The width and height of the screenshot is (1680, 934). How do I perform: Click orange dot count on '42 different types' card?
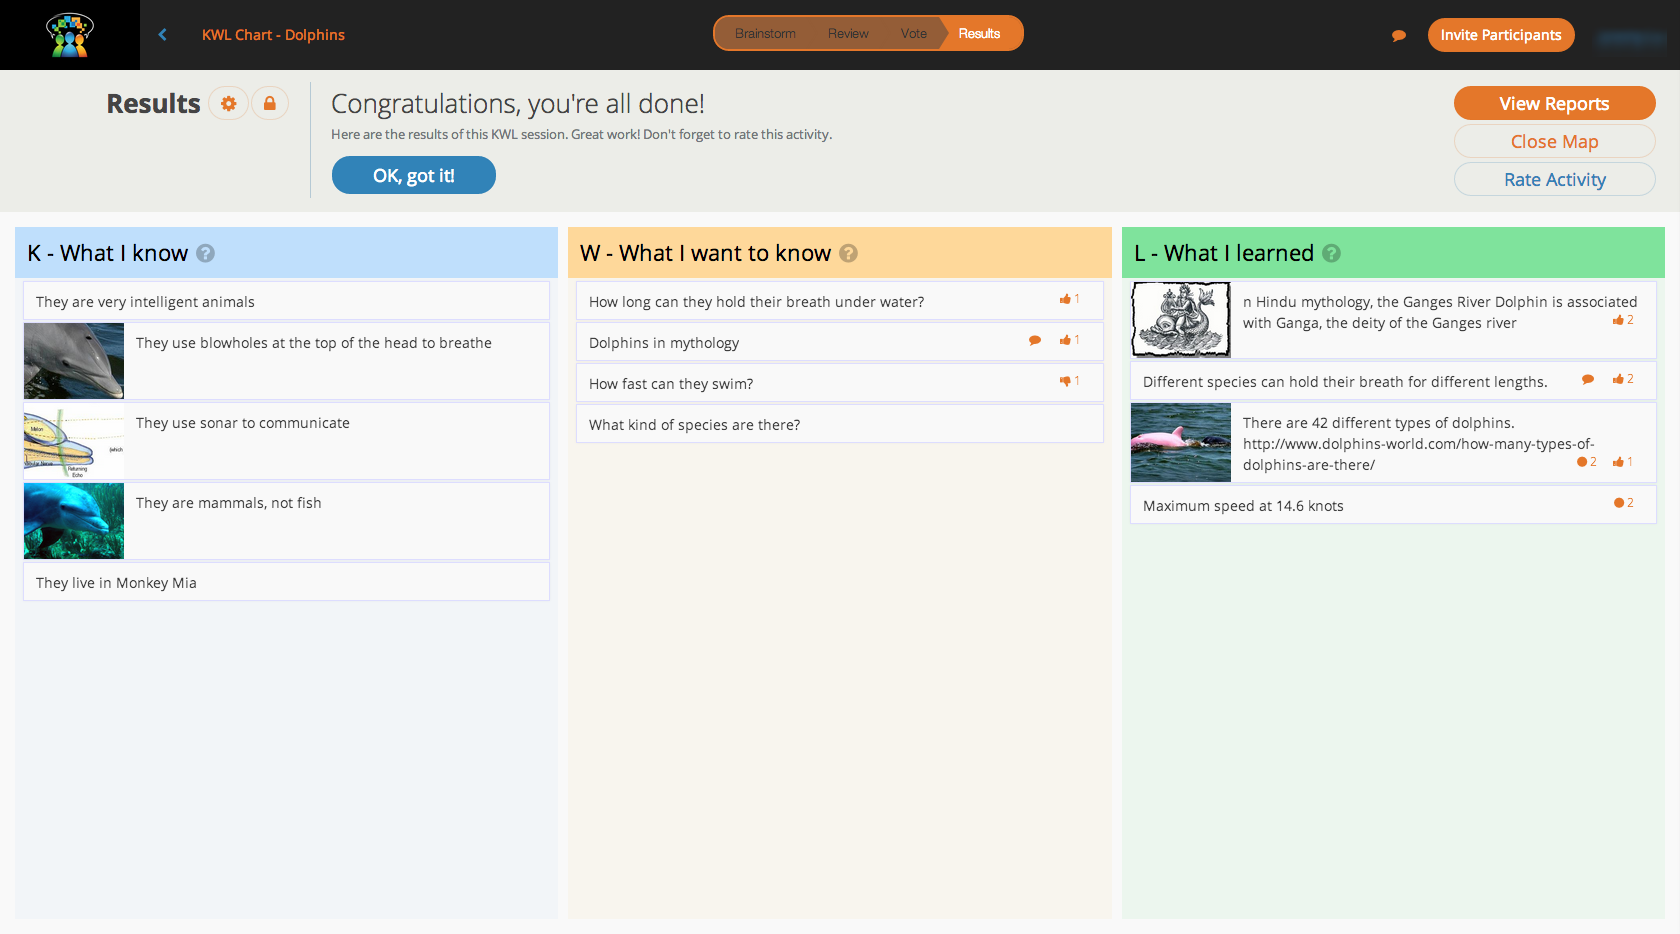1587,462
